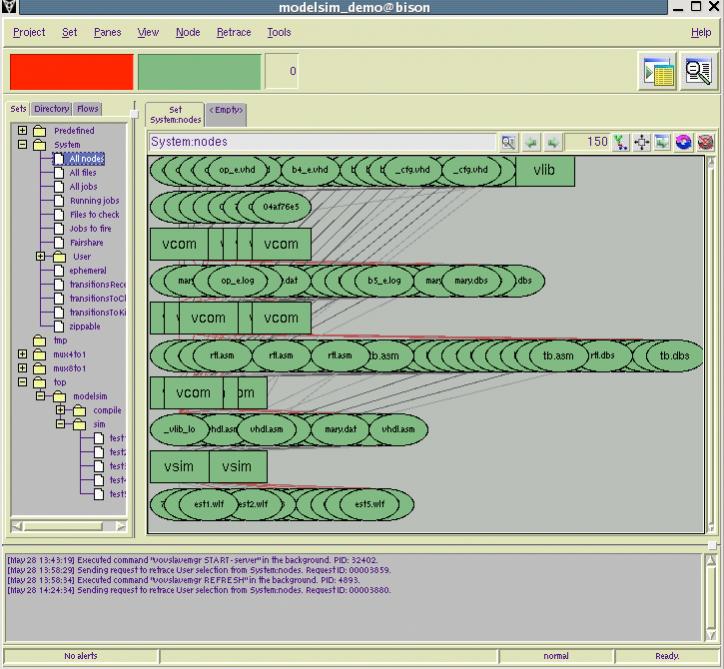Open the search/inspect document icon in top toolbar
724x669 pixels.
(699, 72)
